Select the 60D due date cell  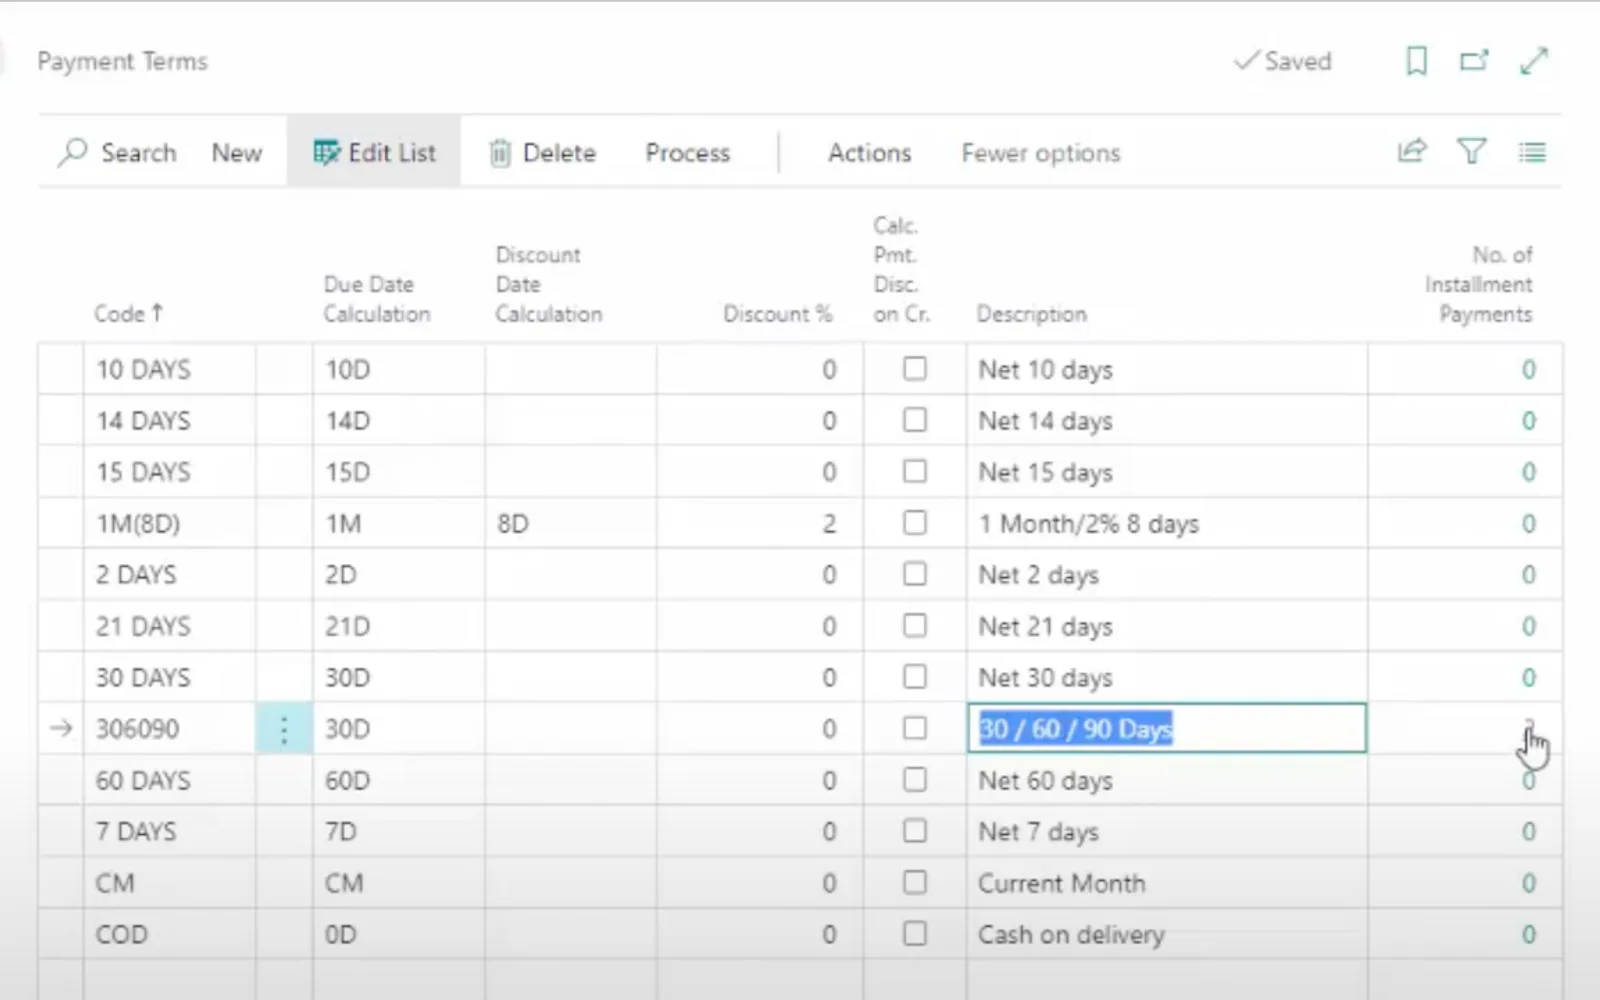point(398,781)
